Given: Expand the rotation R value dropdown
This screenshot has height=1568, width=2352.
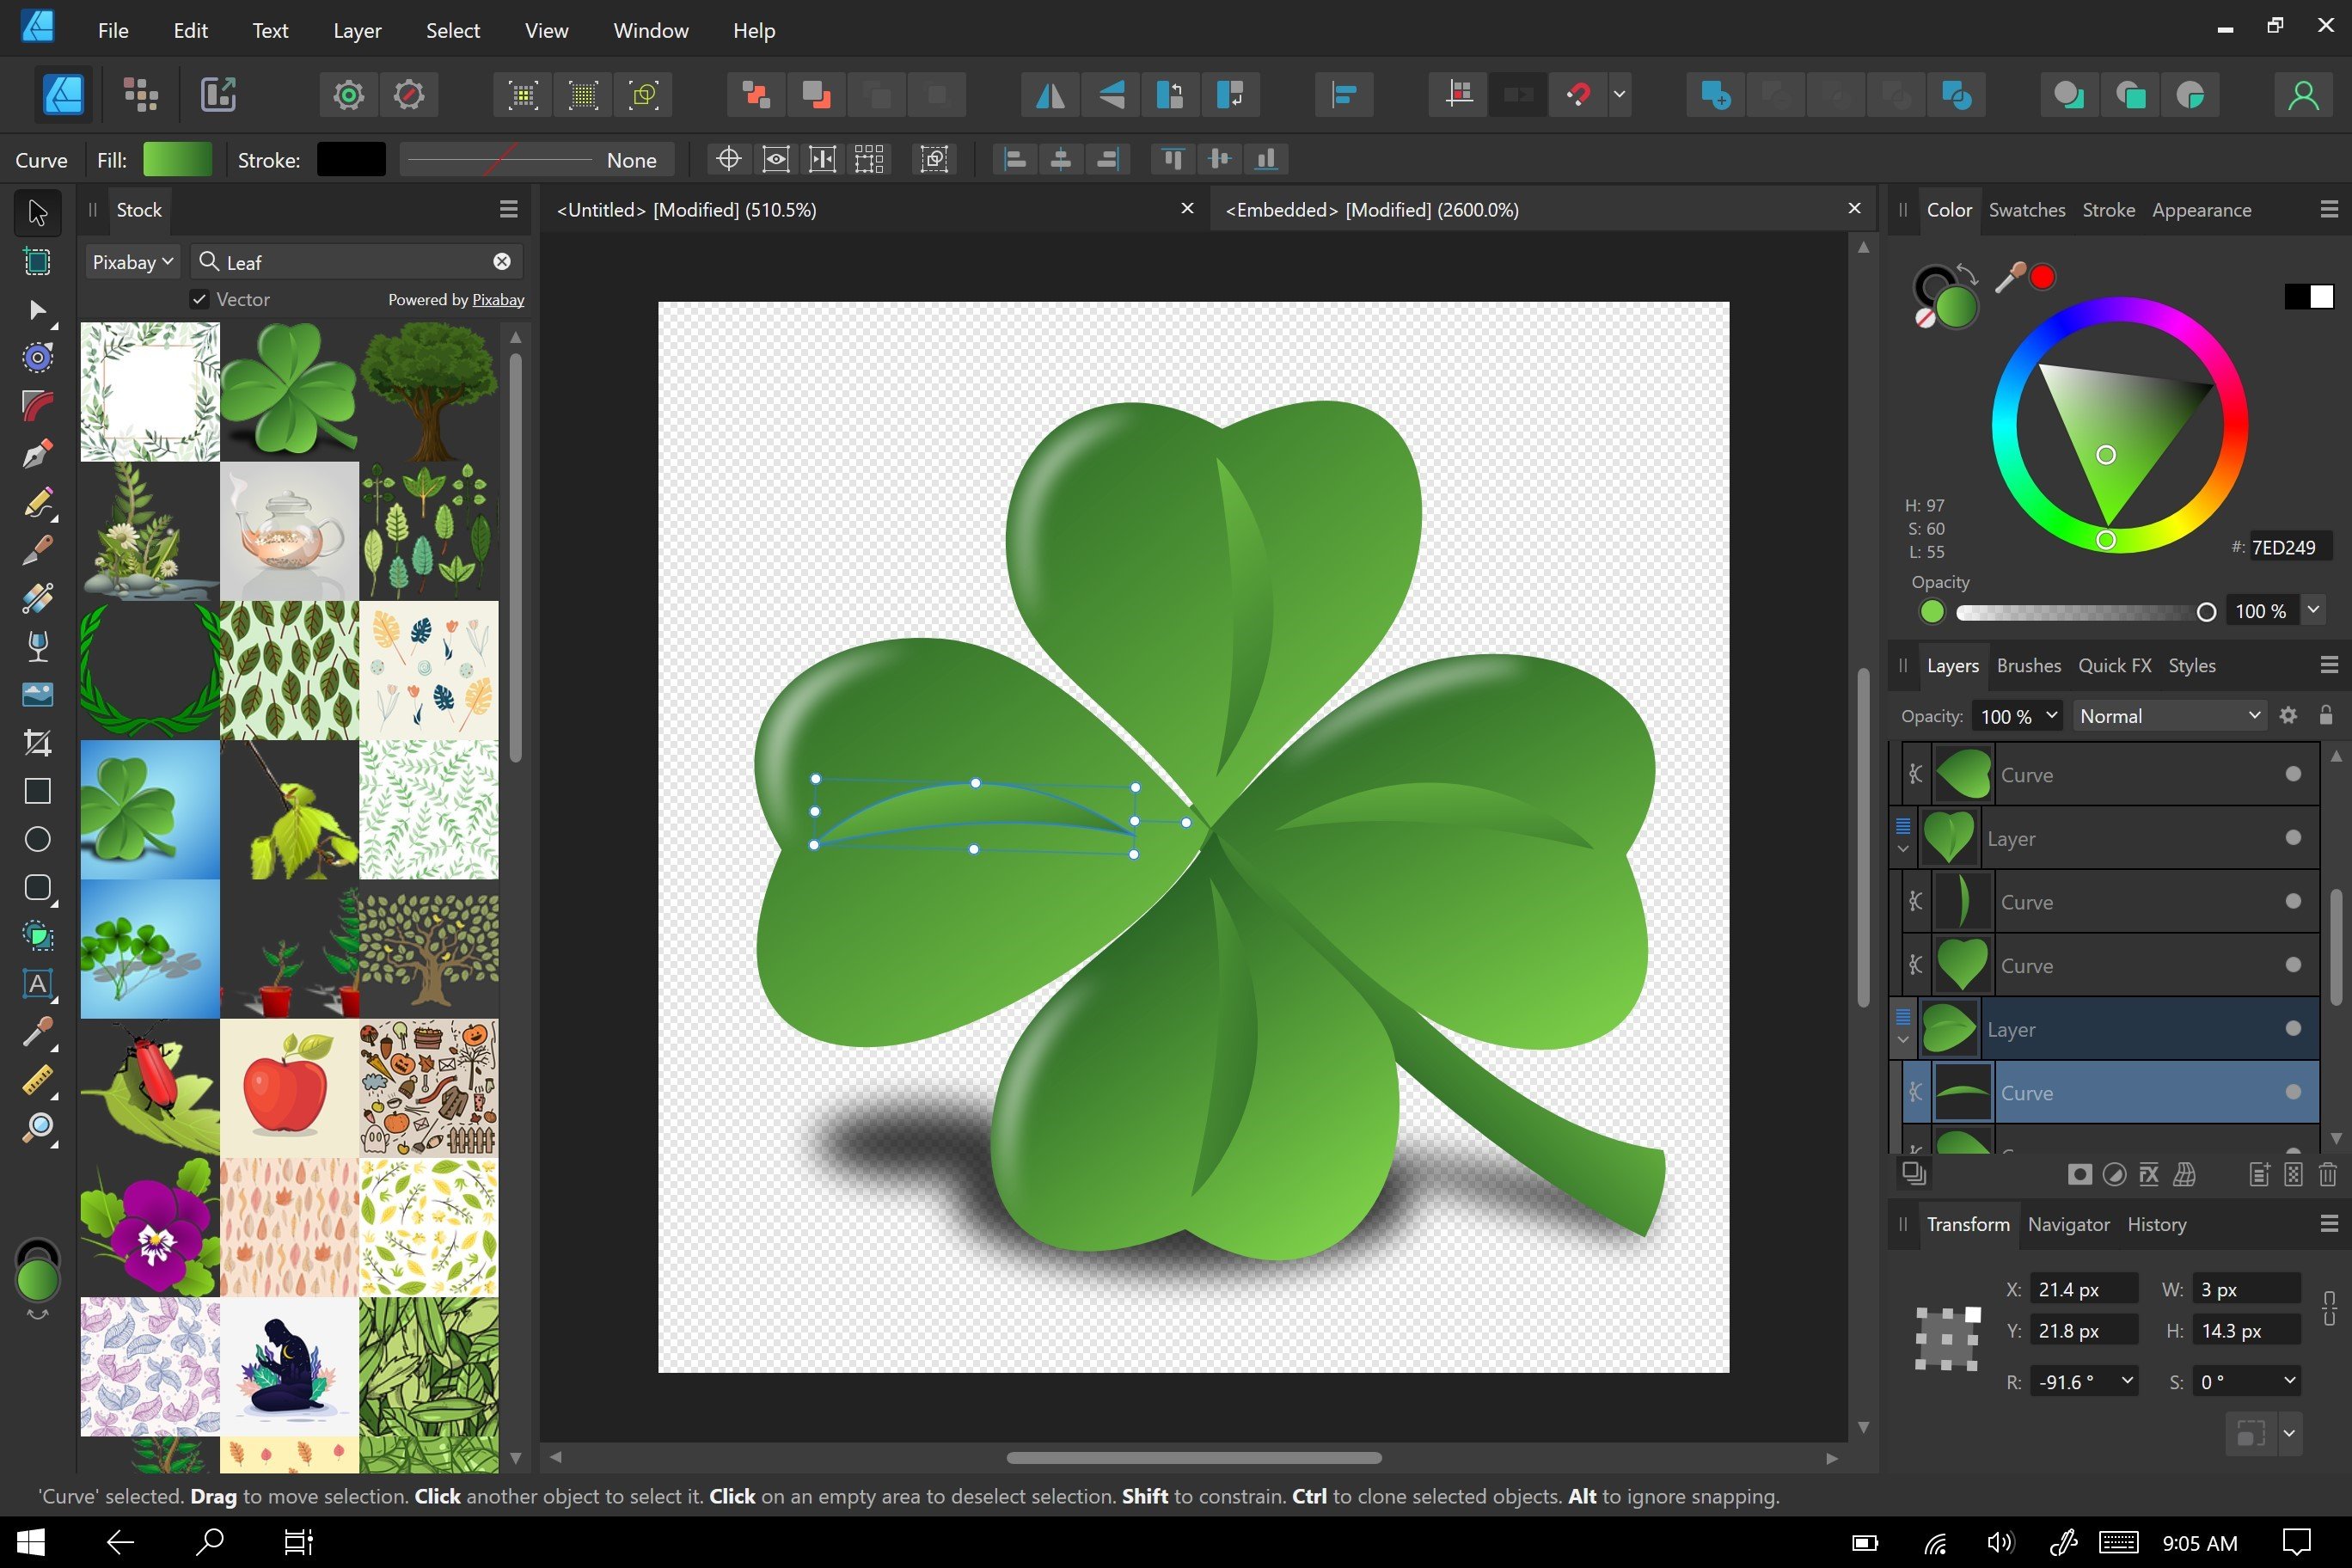Looking at the screenshot, I should click(2127, 1381).
